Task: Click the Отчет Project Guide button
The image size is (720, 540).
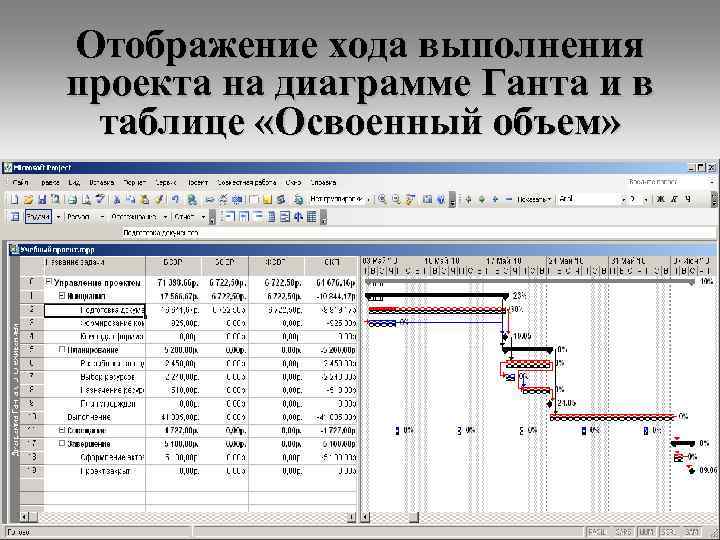Action: pyautogui.click(x=185, y=217)
